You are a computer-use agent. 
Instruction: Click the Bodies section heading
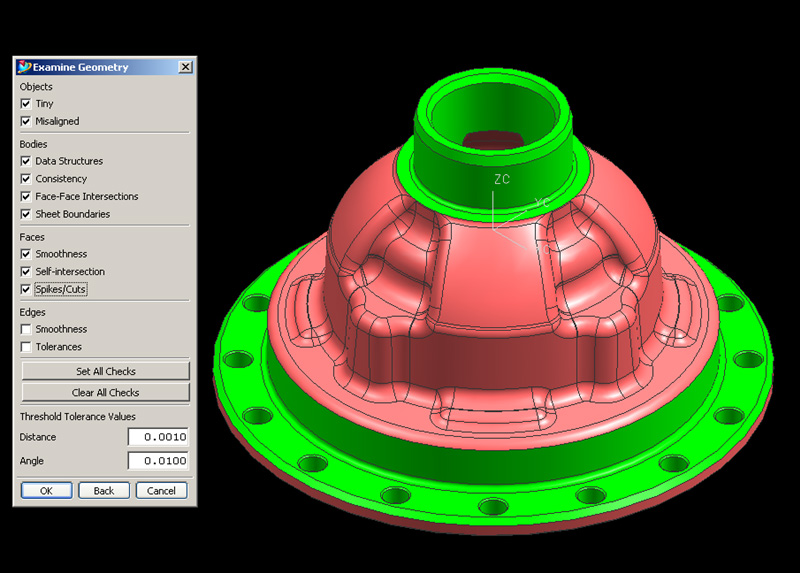33,144
